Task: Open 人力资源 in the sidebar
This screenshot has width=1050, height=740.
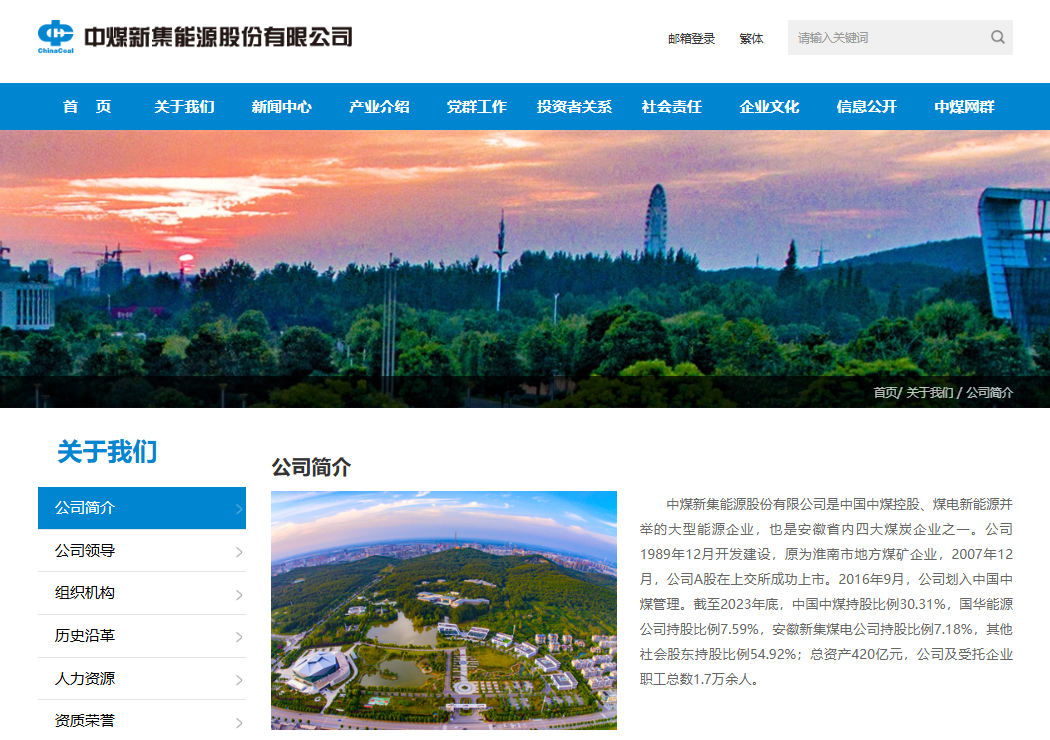Action: (142, 678)
